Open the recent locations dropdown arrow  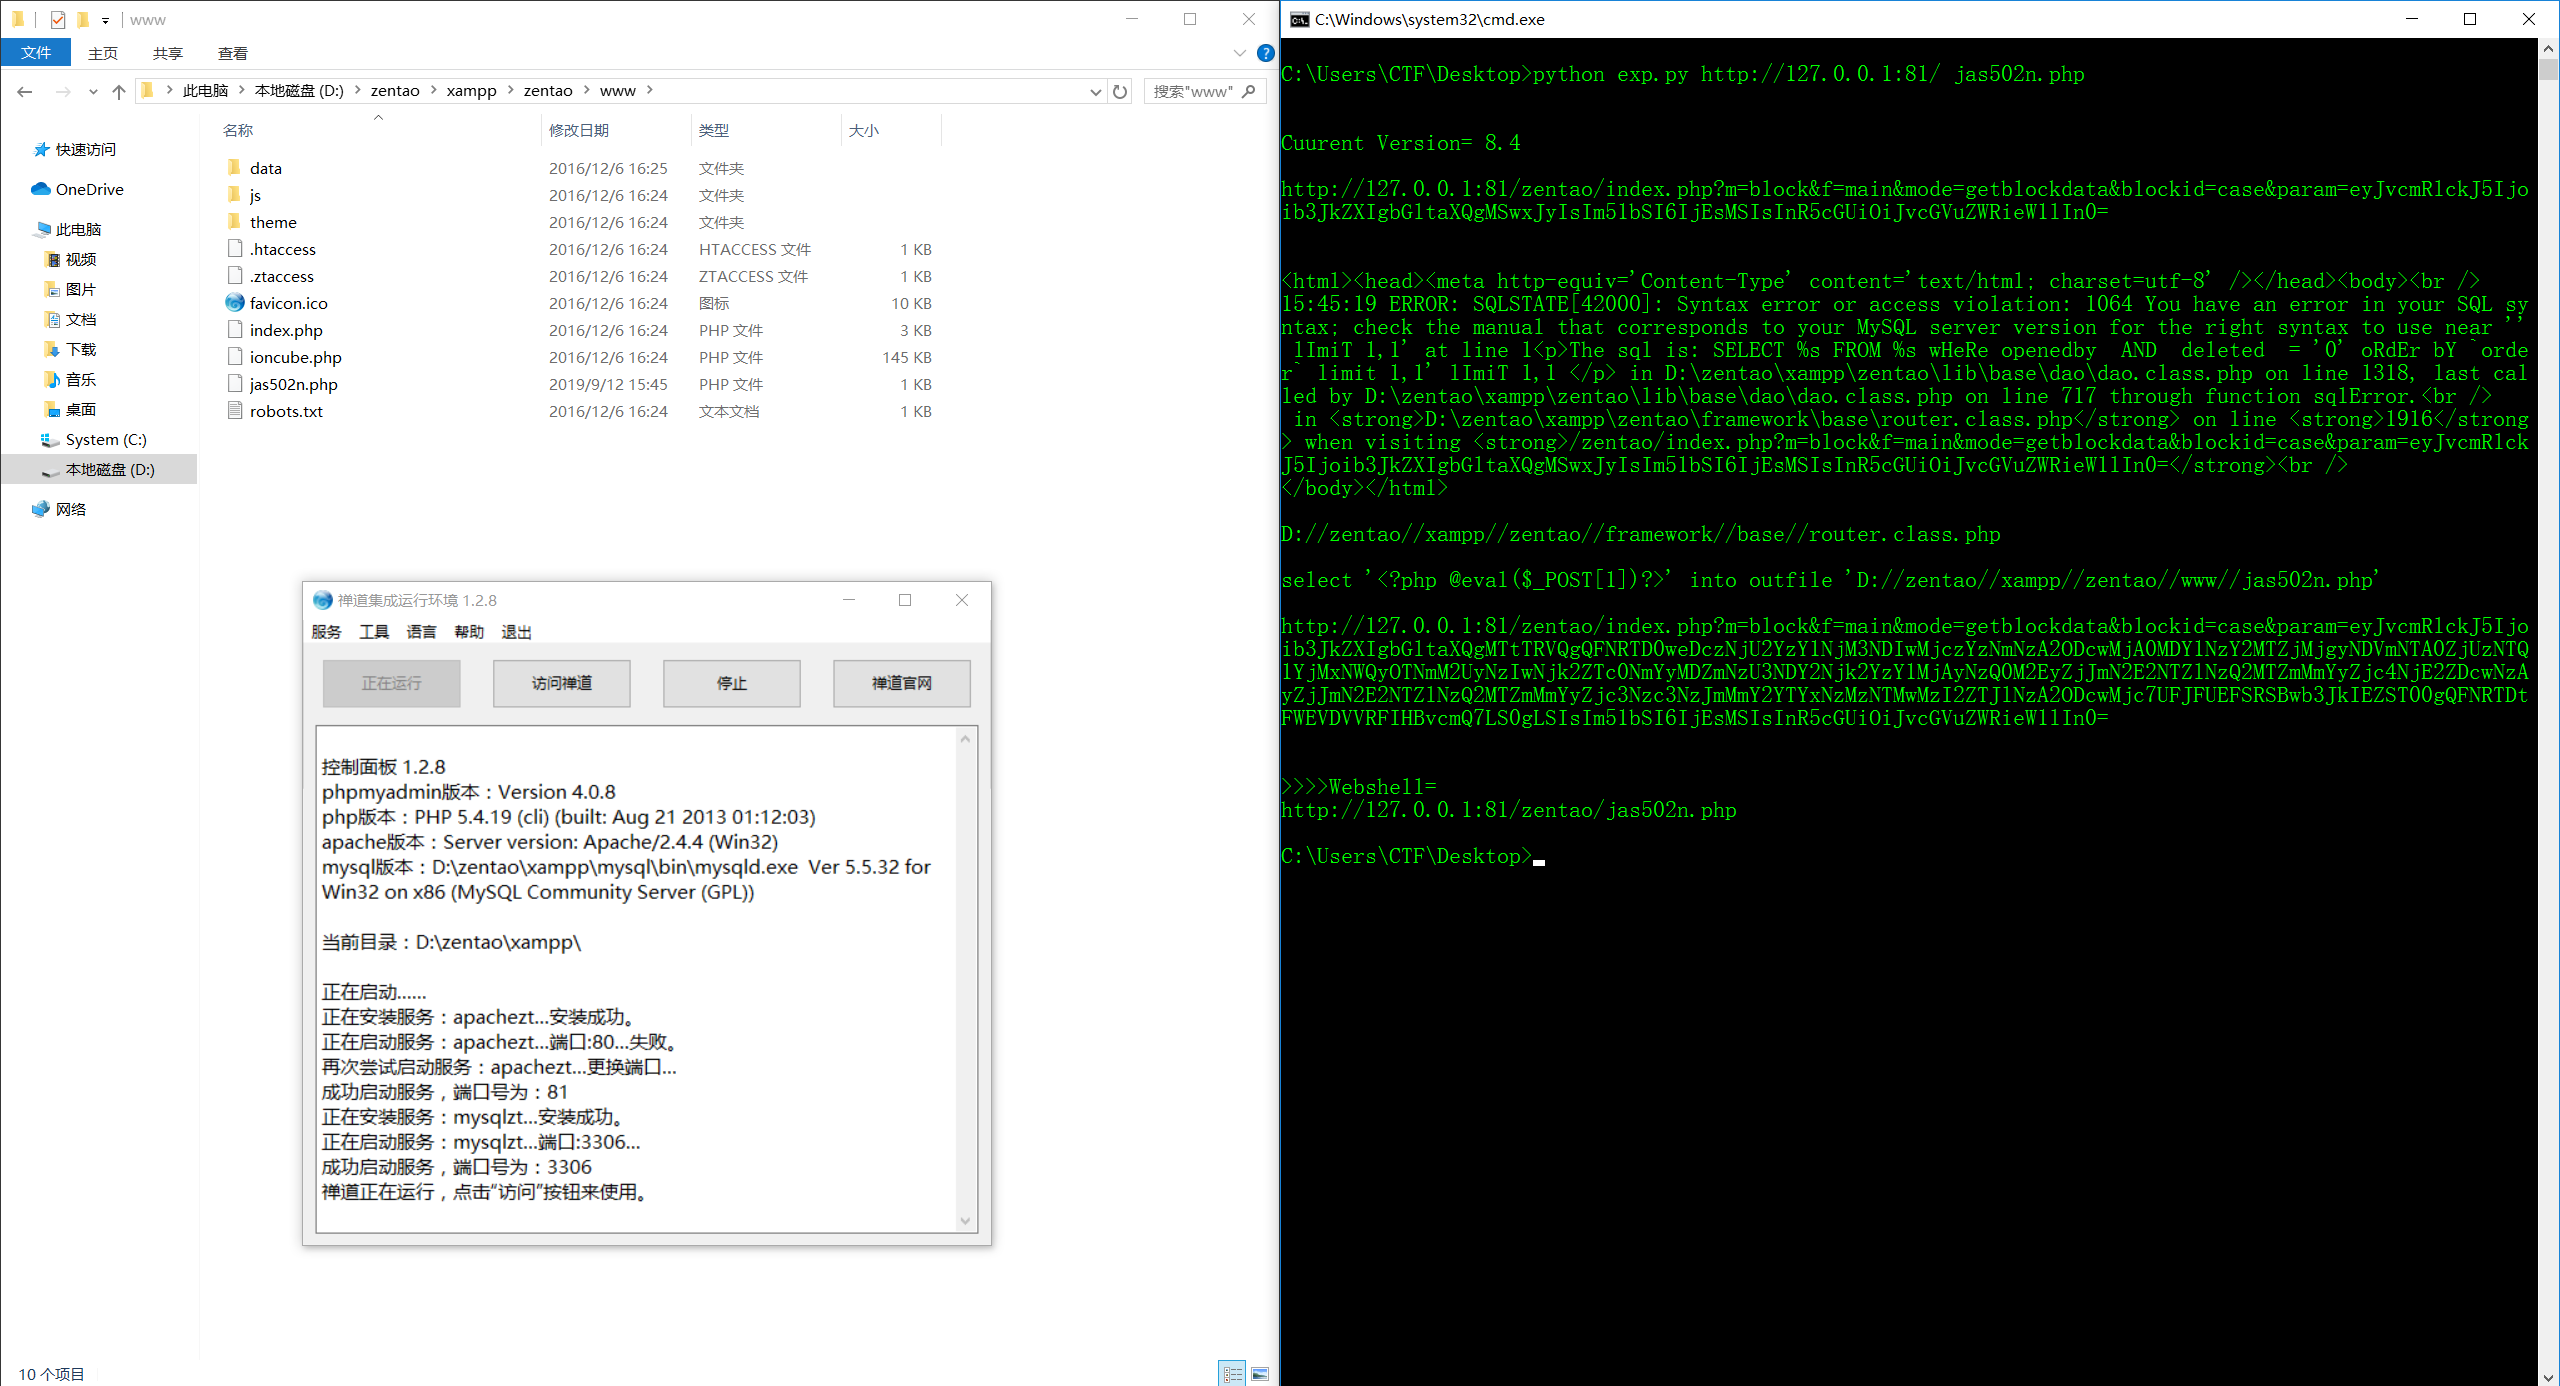93,91
